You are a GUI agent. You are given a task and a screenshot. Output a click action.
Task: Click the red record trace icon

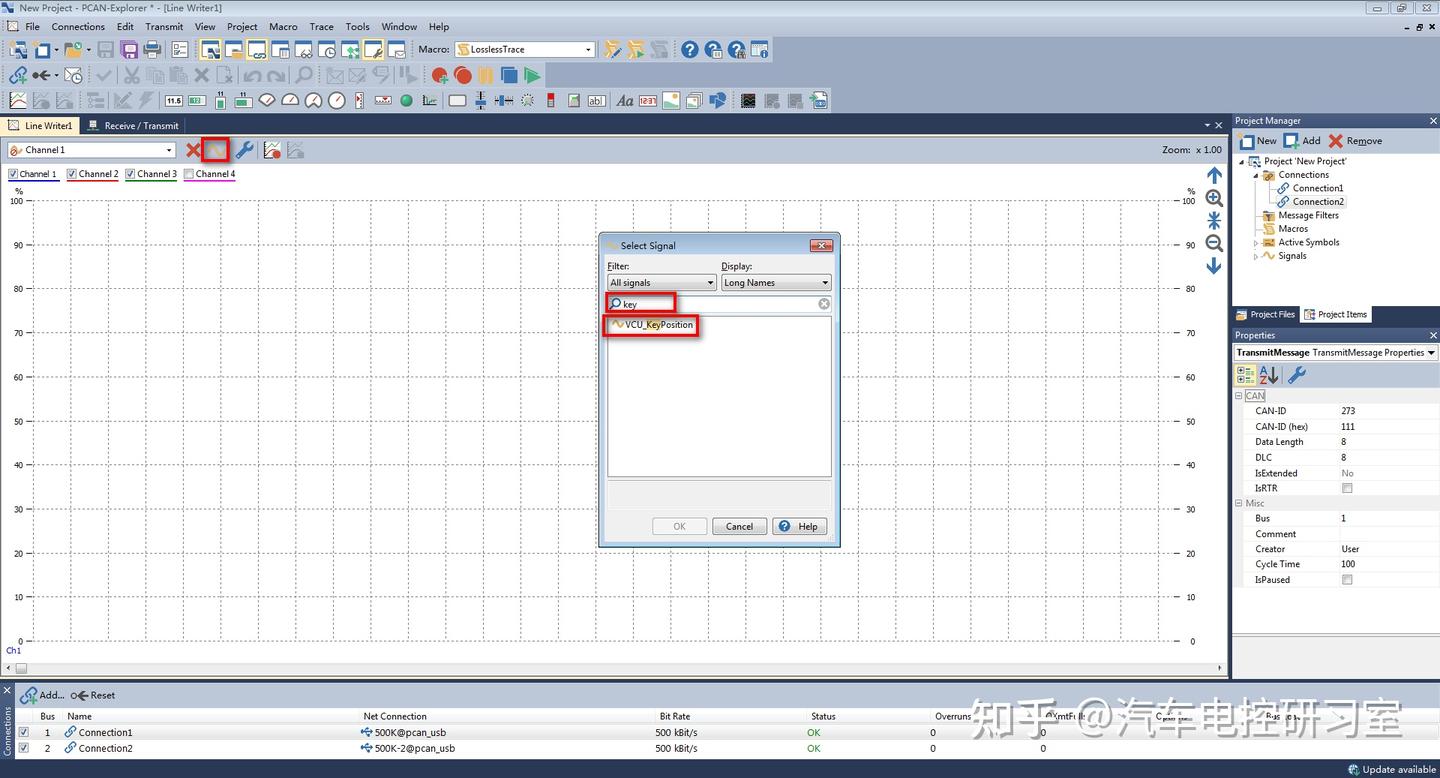coord(462,75)
